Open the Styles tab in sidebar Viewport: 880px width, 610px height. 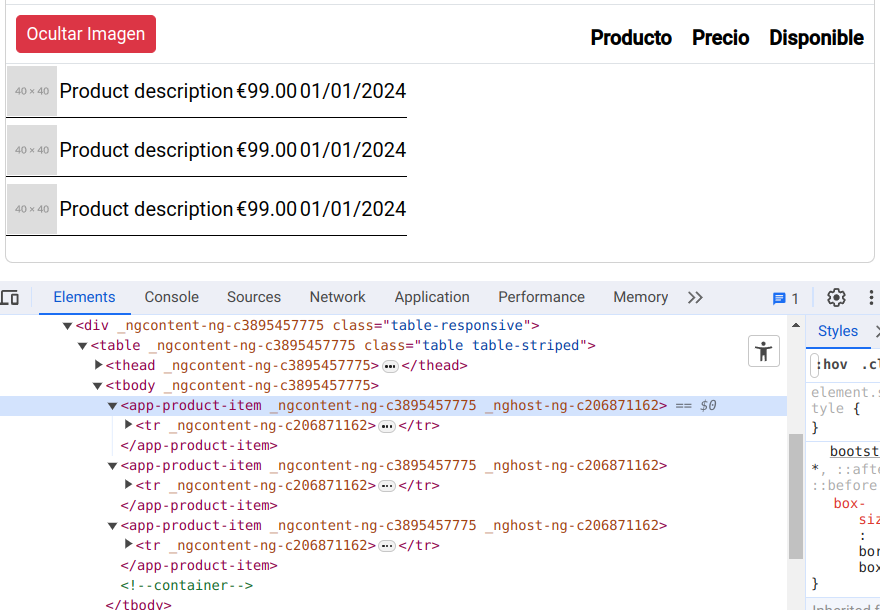[x=840, y=331]
